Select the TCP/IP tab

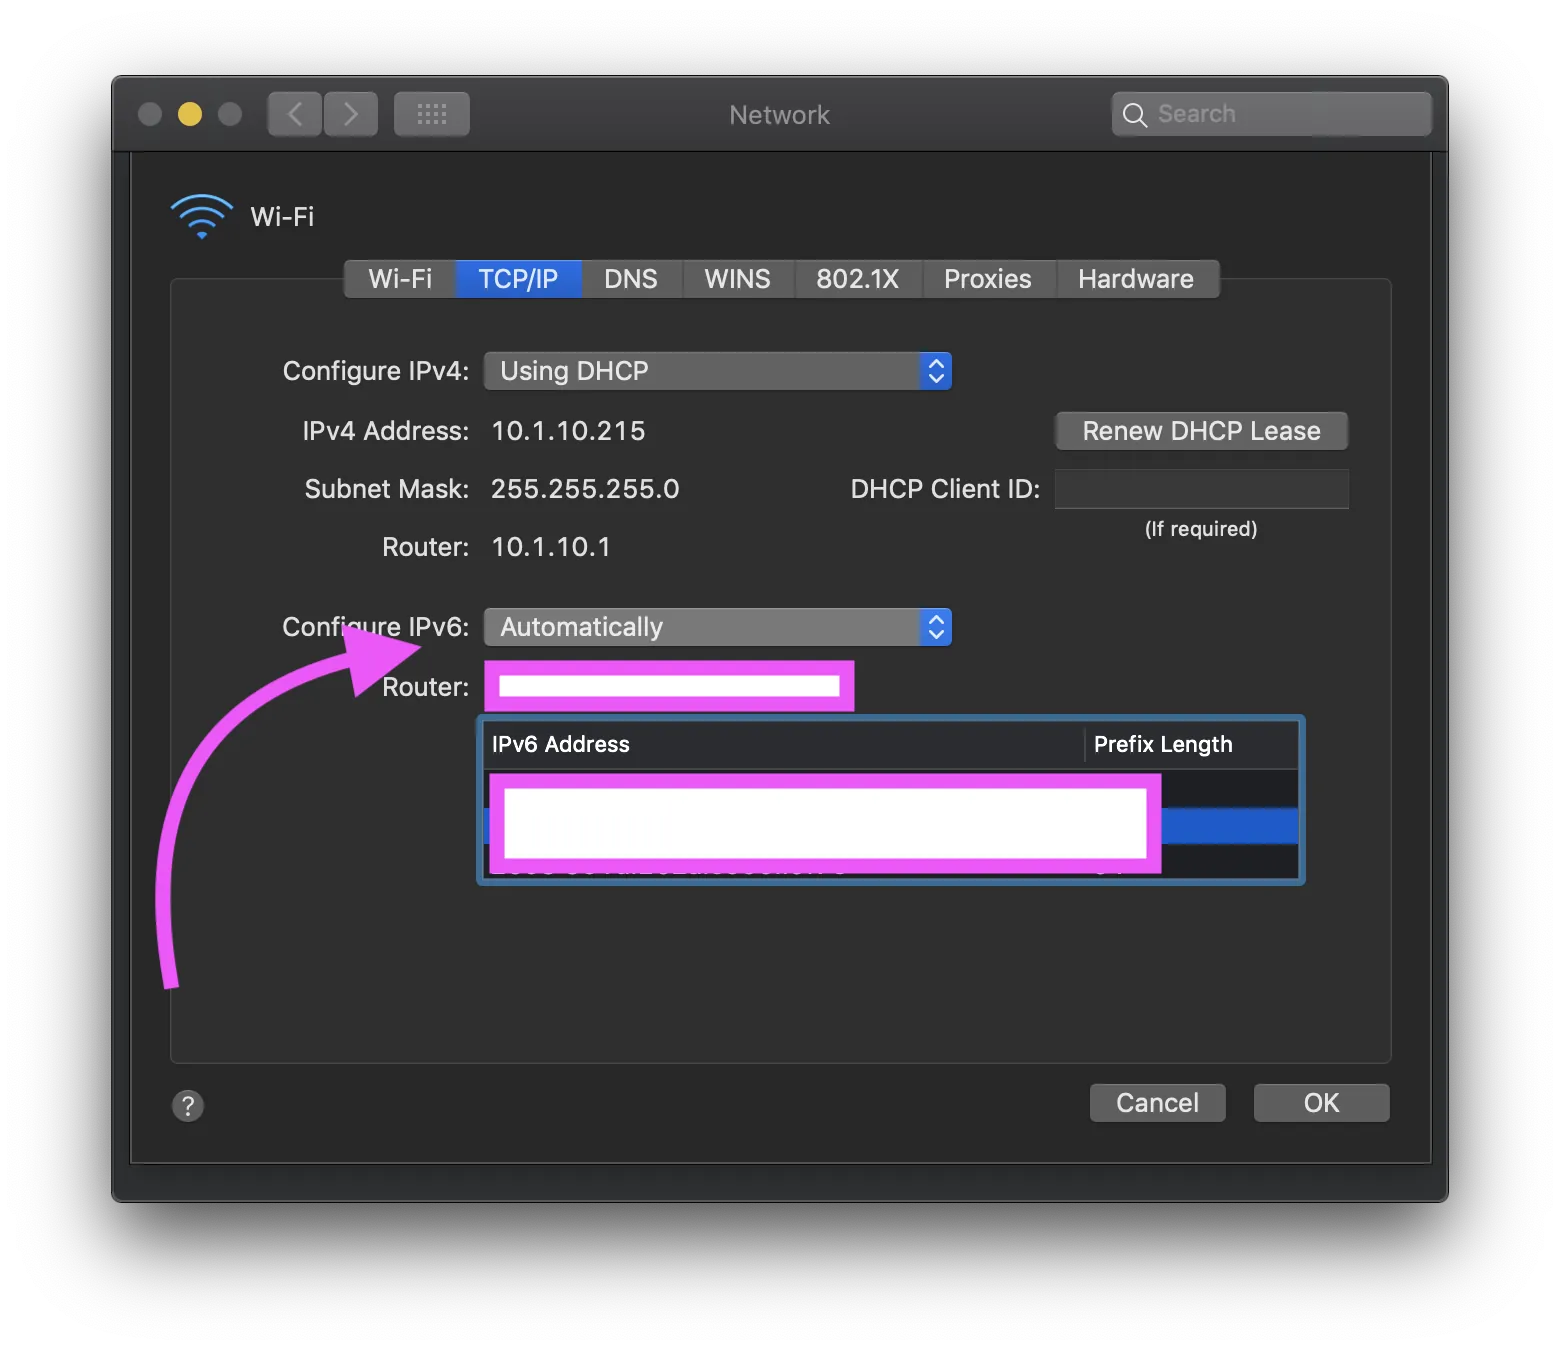[x=518, y=279]
